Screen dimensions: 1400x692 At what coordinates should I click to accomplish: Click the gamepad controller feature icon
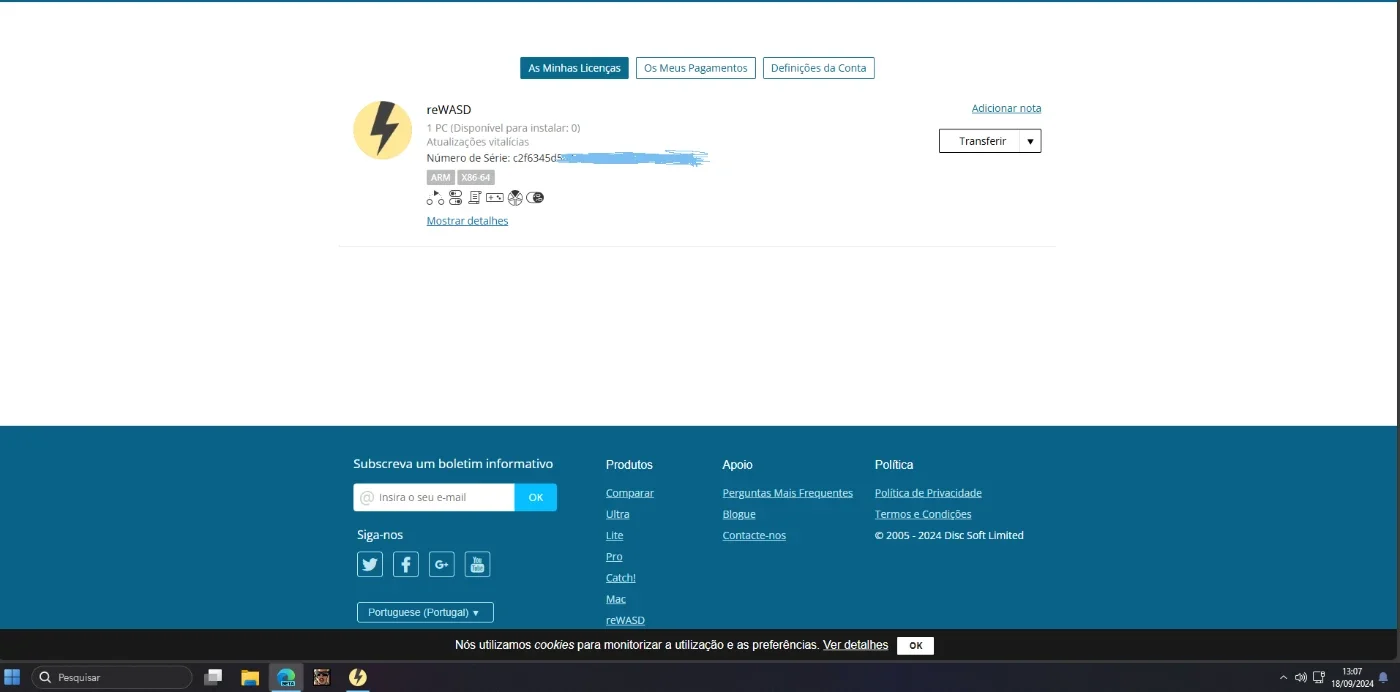point(495,197)
